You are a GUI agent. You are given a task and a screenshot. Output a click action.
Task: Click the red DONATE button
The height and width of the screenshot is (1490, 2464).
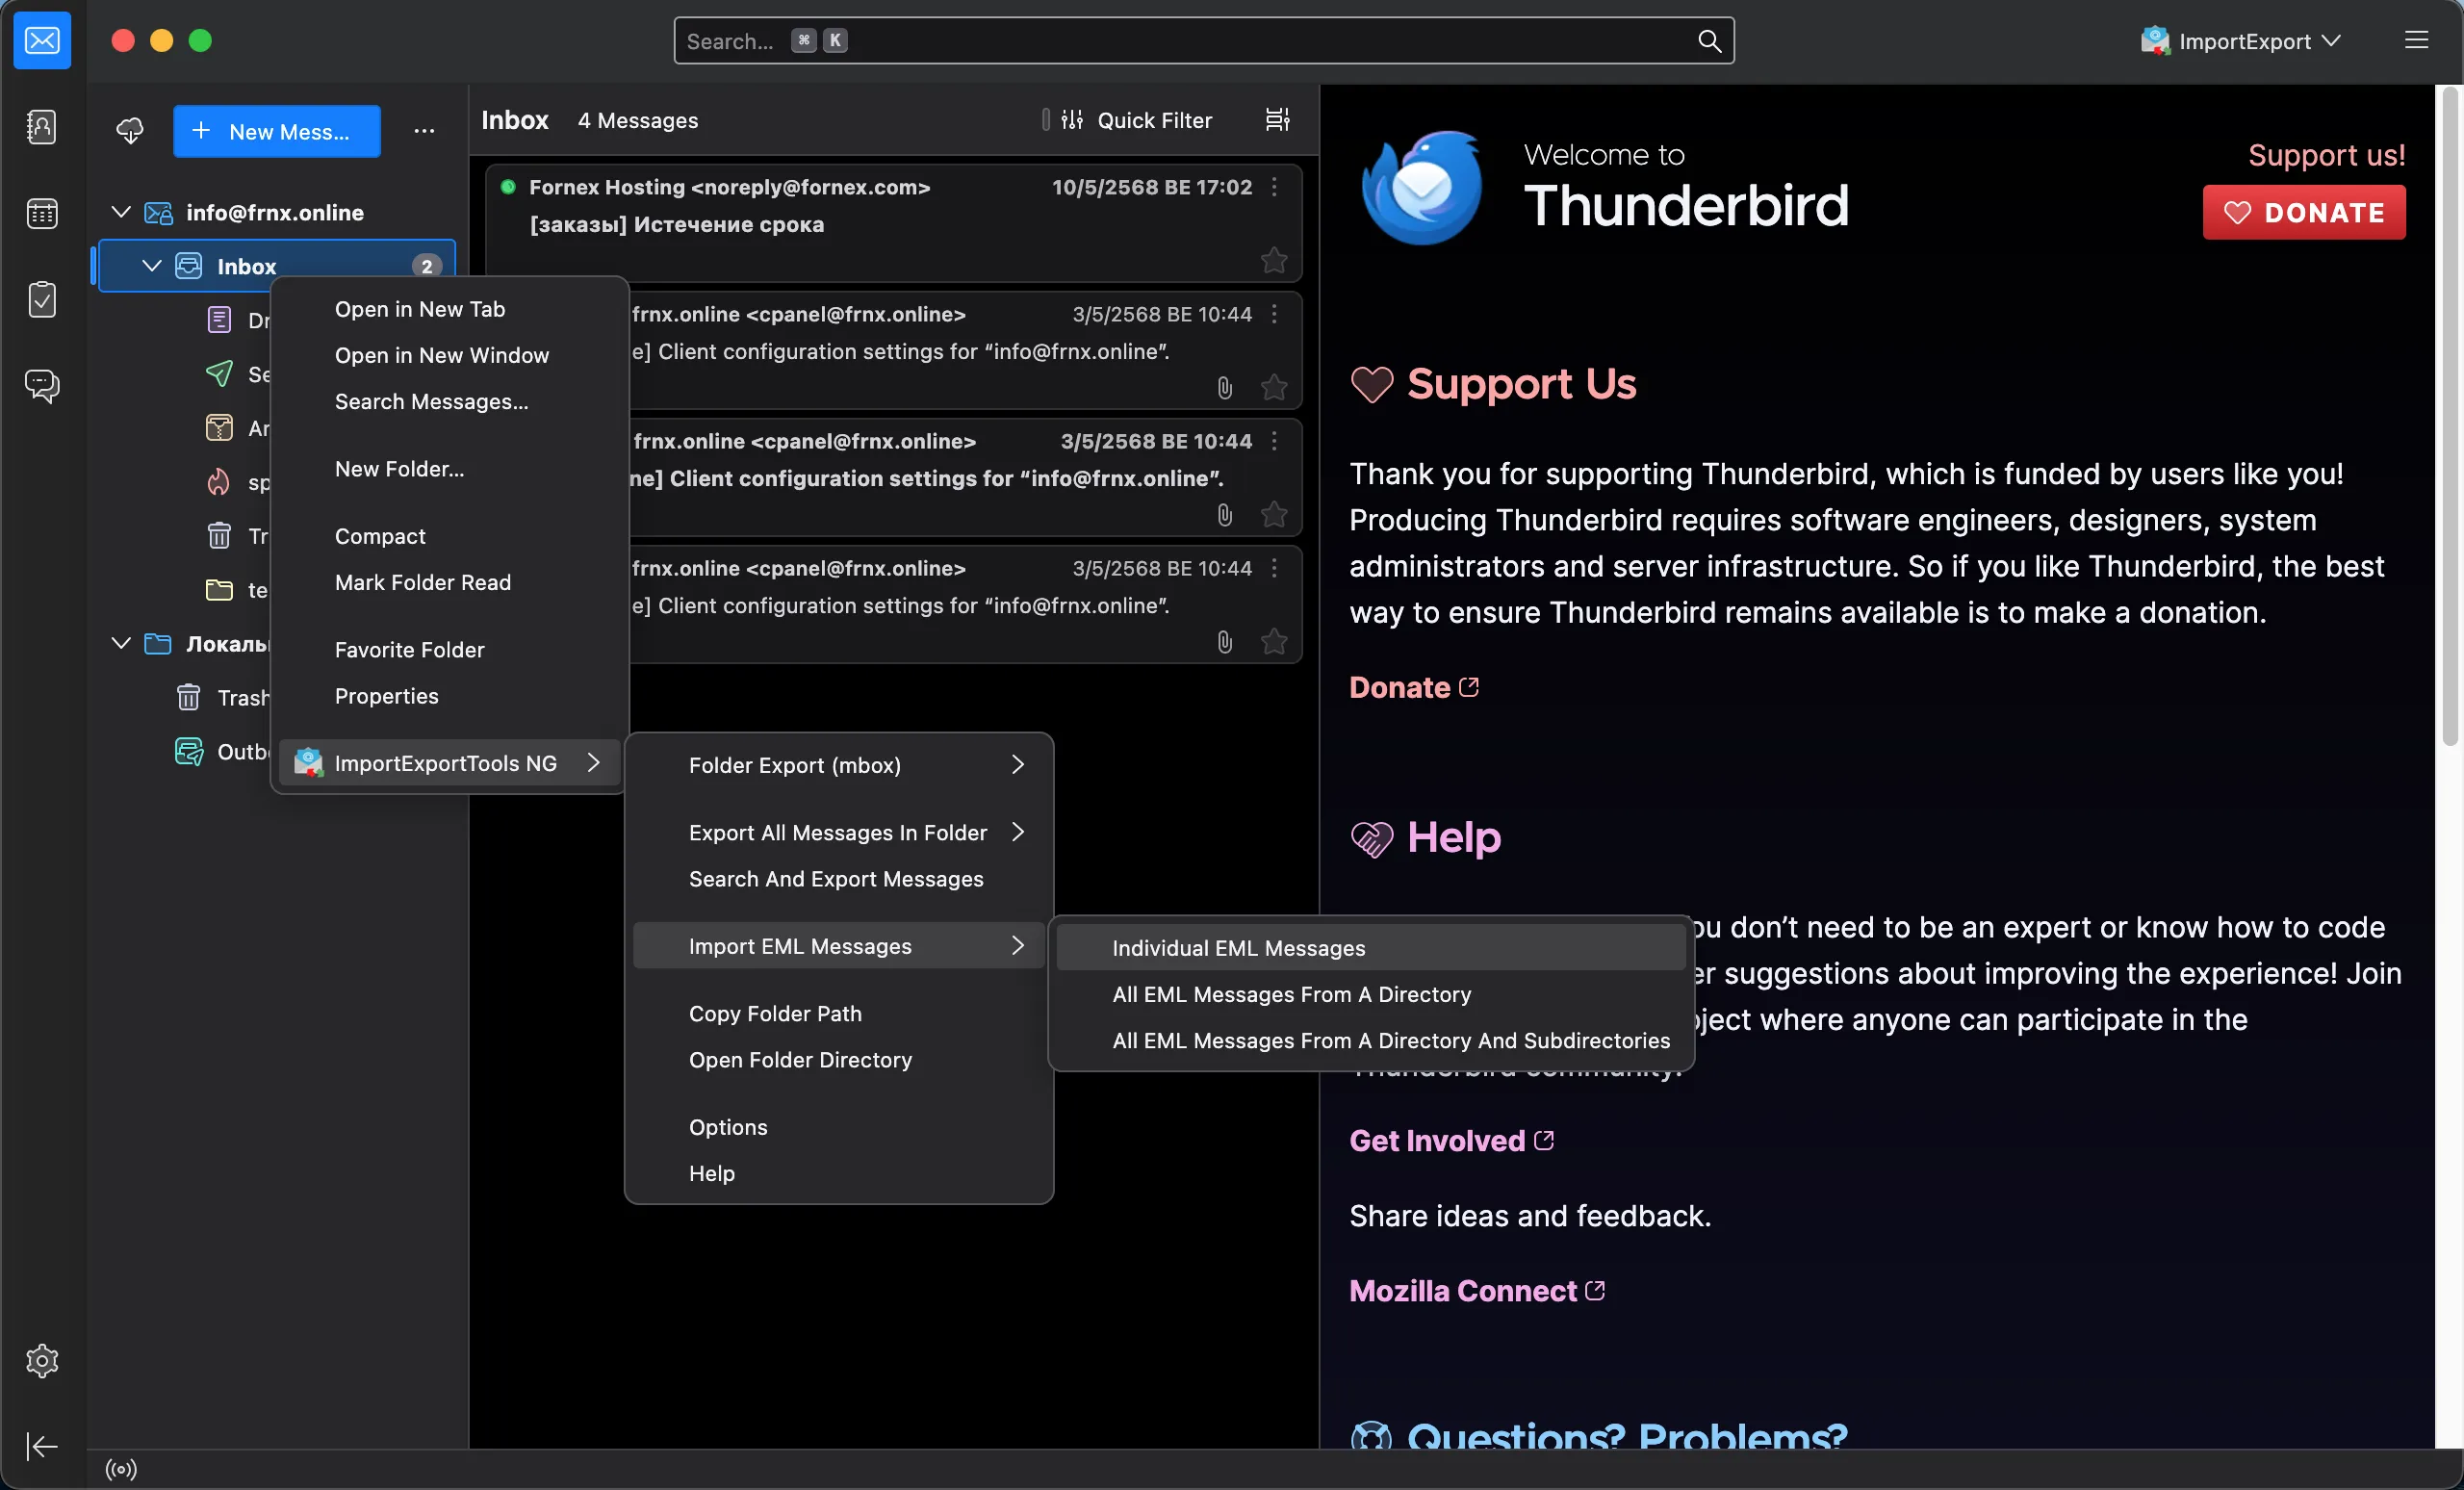[2304, 212]
